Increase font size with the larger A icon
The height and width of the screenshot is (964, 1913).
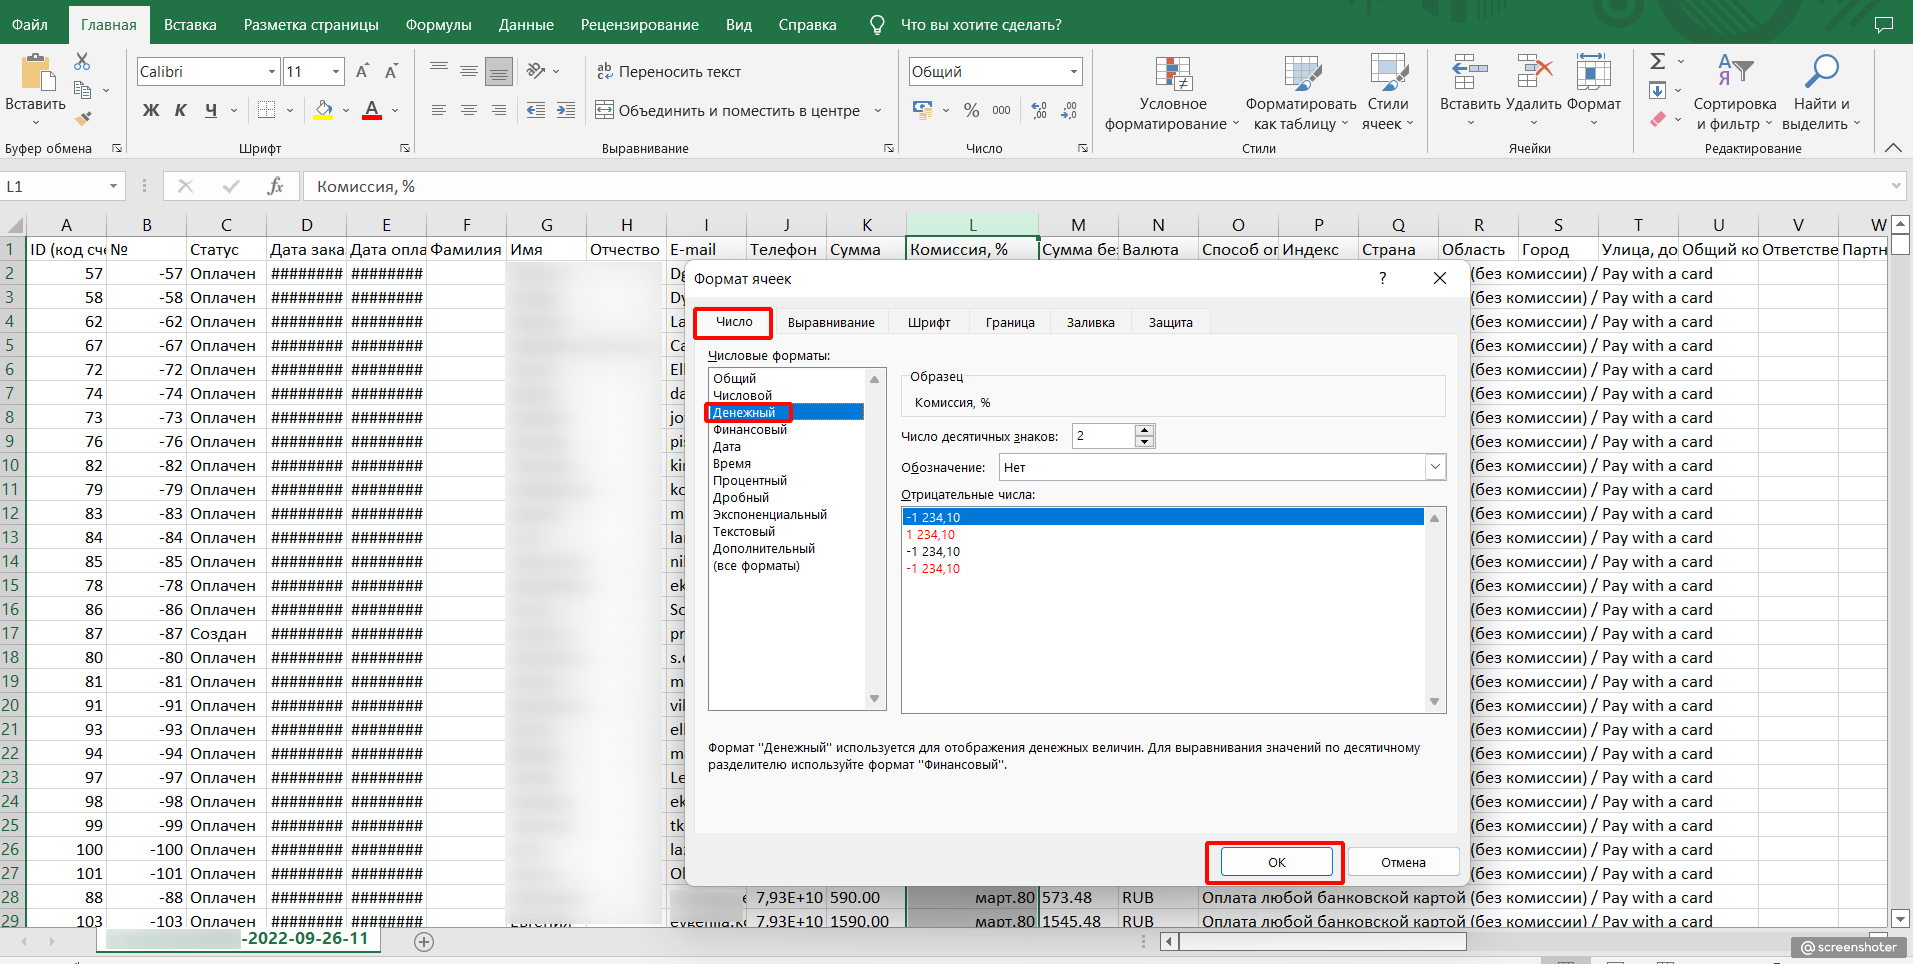pyautogui.click(x=362, y=71)
